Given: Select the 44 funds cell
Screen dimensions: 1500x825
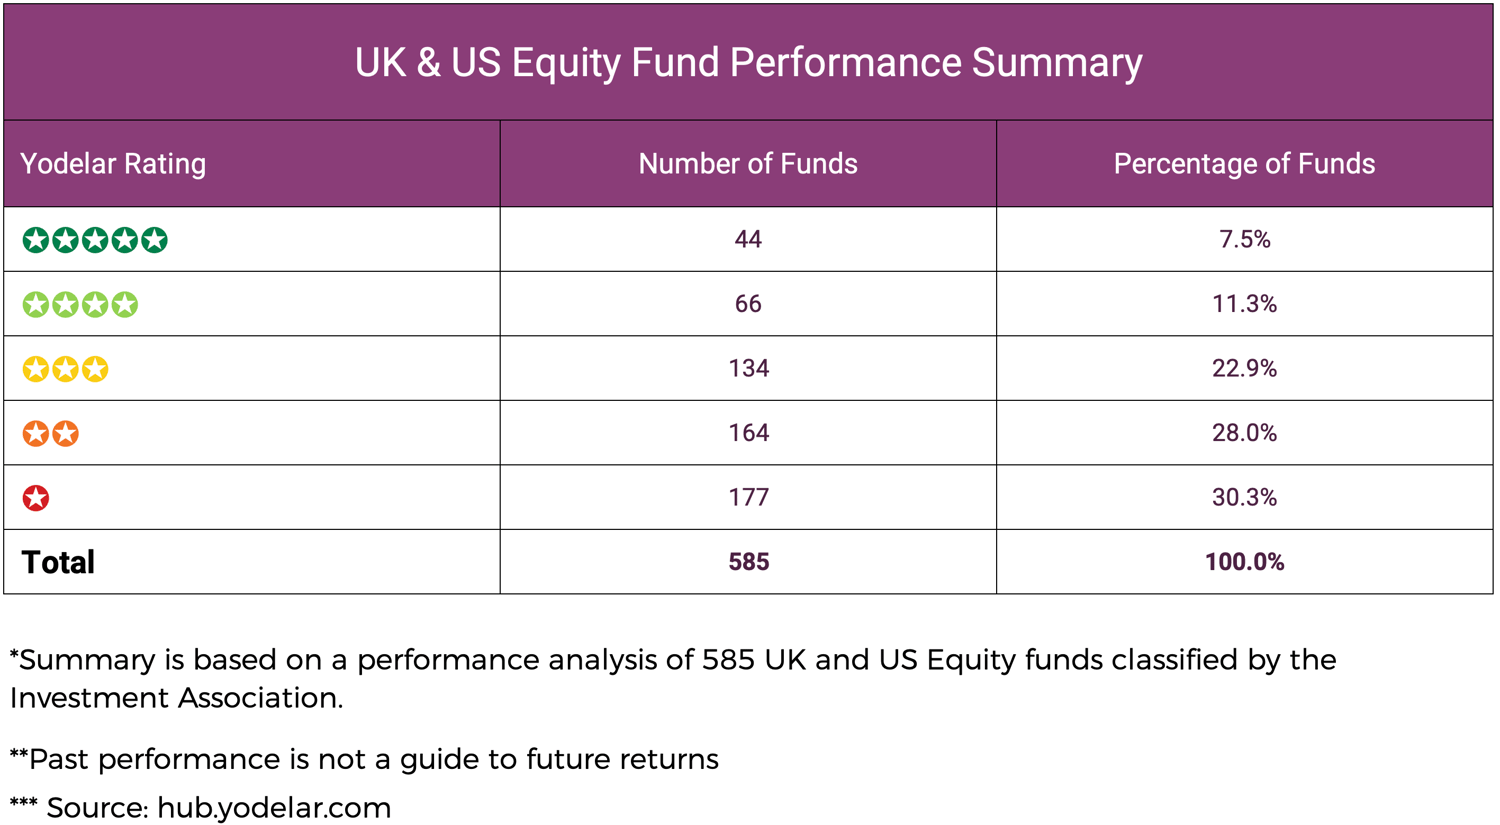Looking at the screenshot, I should (748, 239).
